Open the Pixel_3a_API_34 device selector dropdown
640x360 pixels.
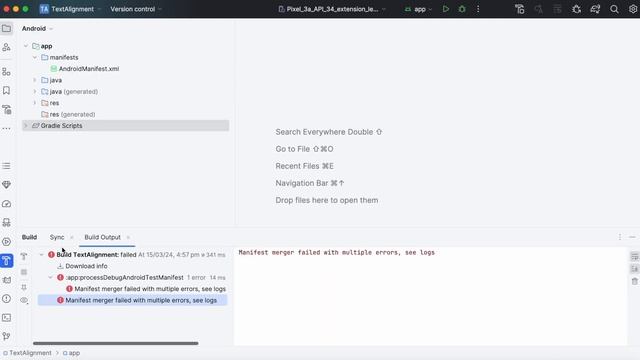(x=332, y=9)
